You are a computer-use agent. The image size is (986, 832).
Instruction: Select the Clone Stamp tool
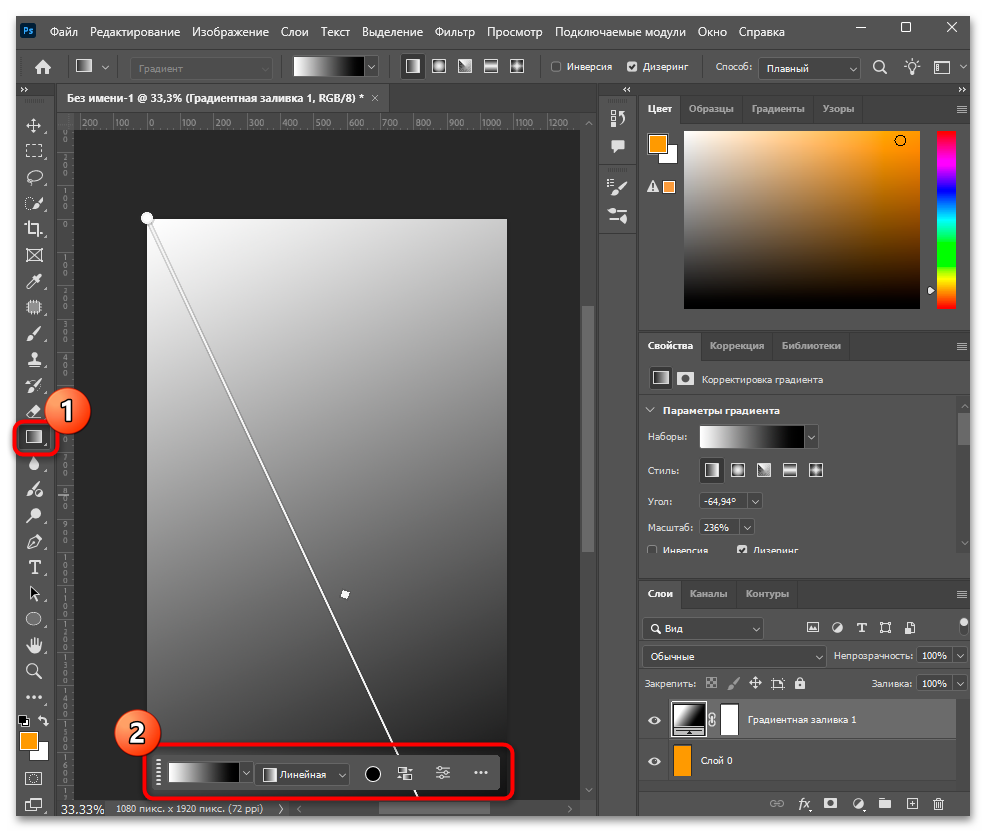(34, 359)
